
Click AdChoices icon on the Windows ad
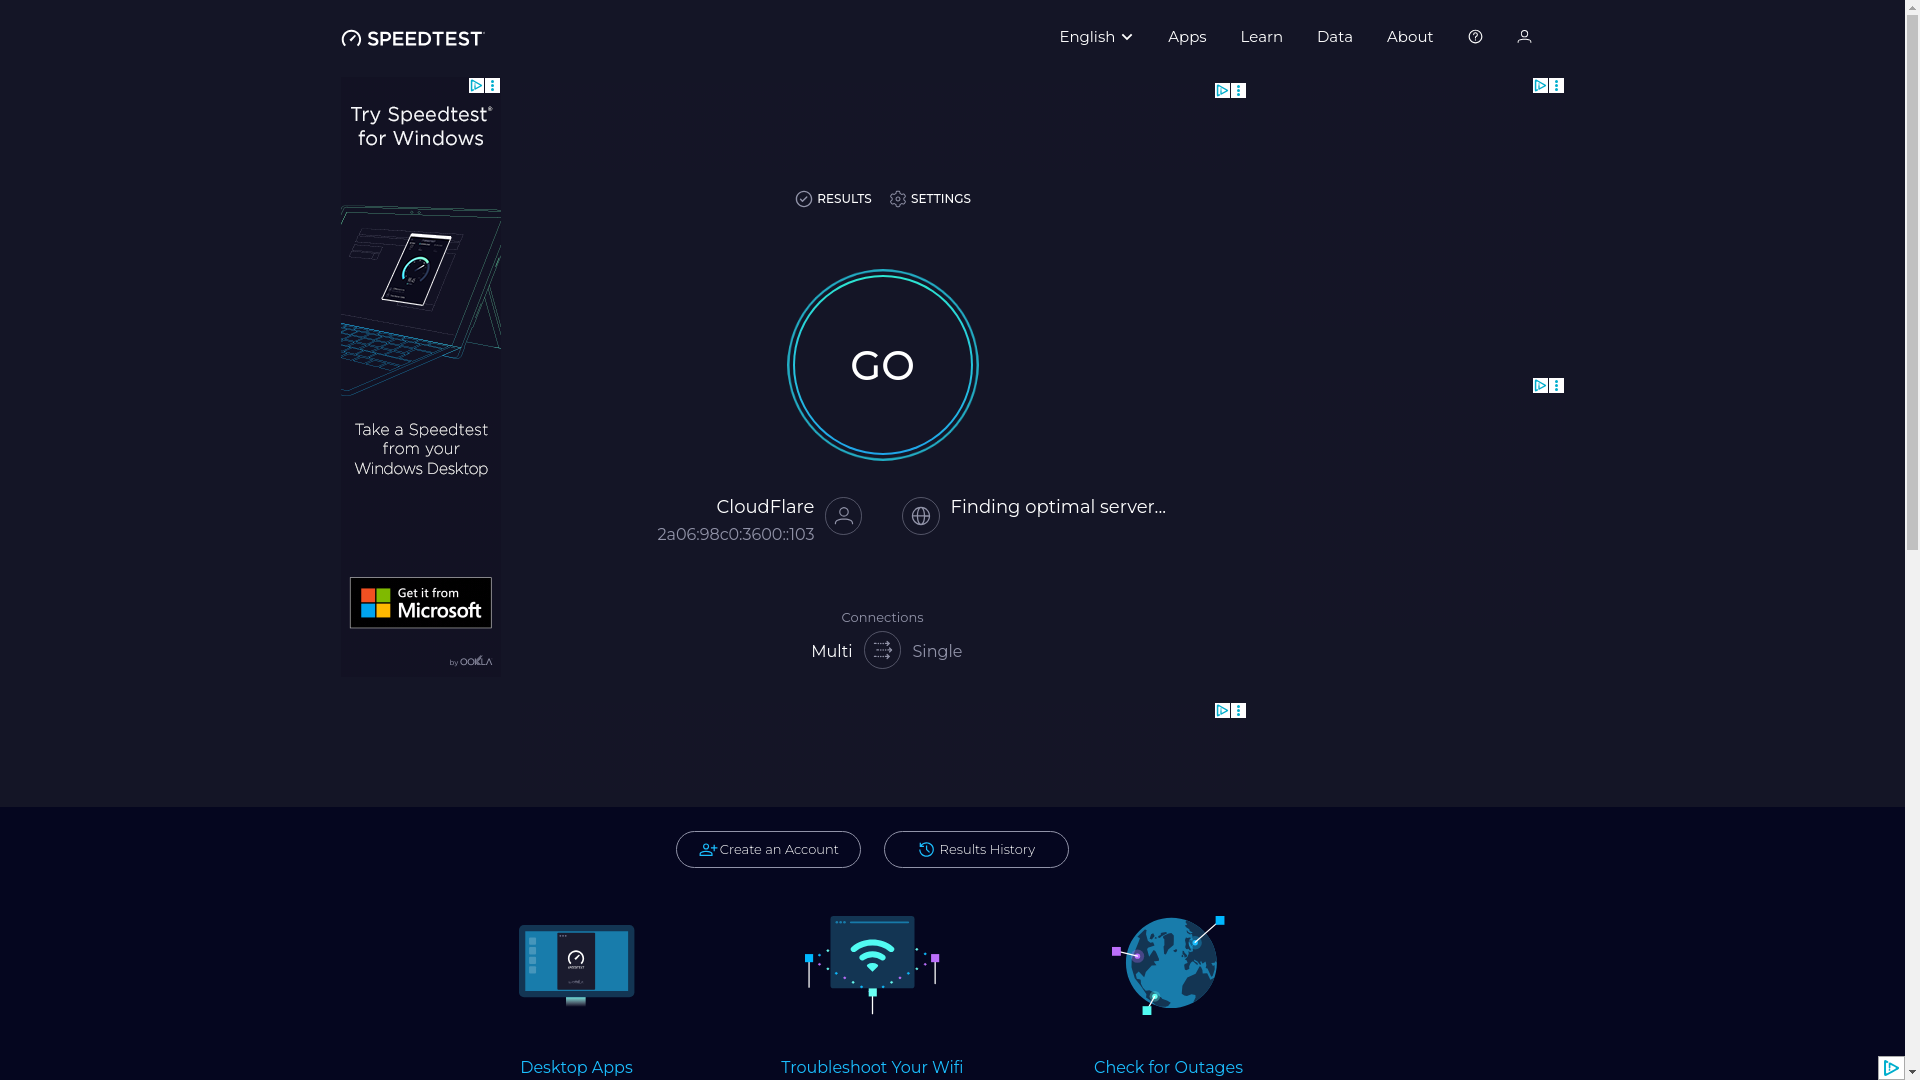pyautogui.click(x=476, y=86)
